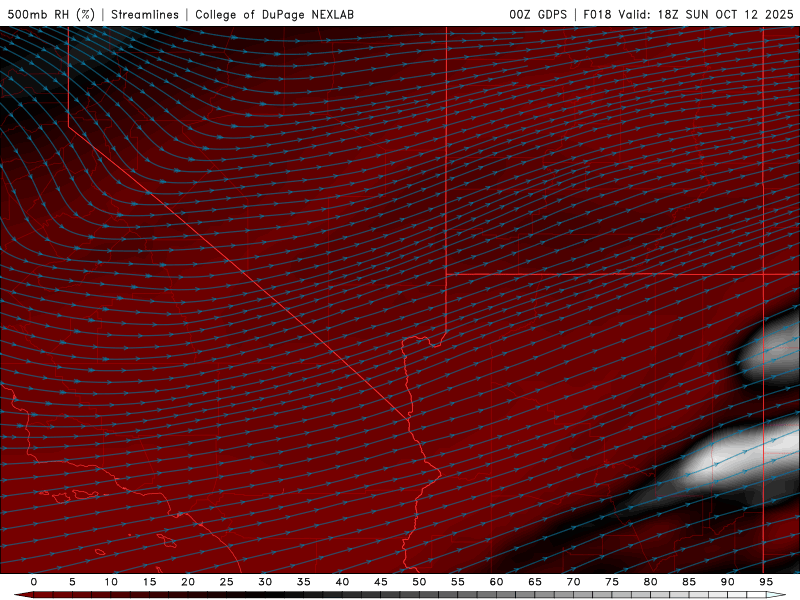Click the color scale label "40"

click(x=342, y=582)
